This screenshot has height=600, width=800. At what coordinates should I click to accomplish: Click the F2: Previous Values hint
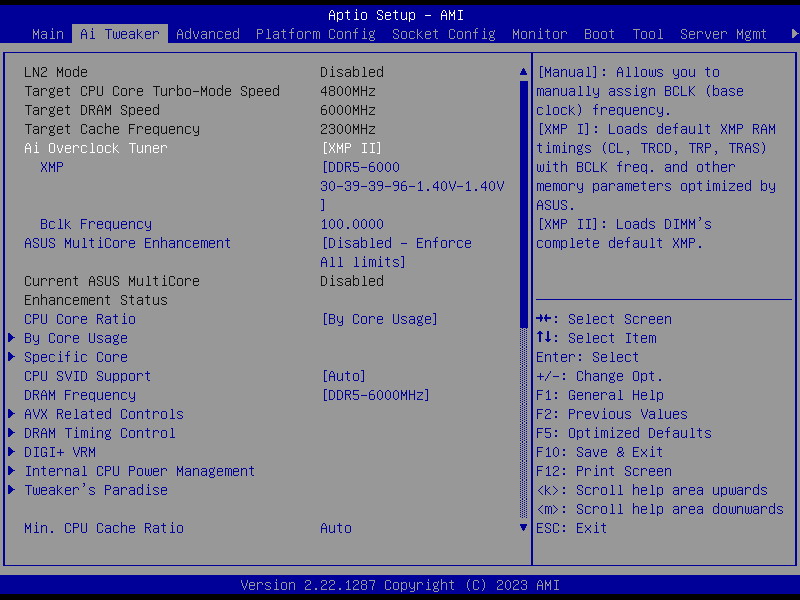click(x=612, y=414)
